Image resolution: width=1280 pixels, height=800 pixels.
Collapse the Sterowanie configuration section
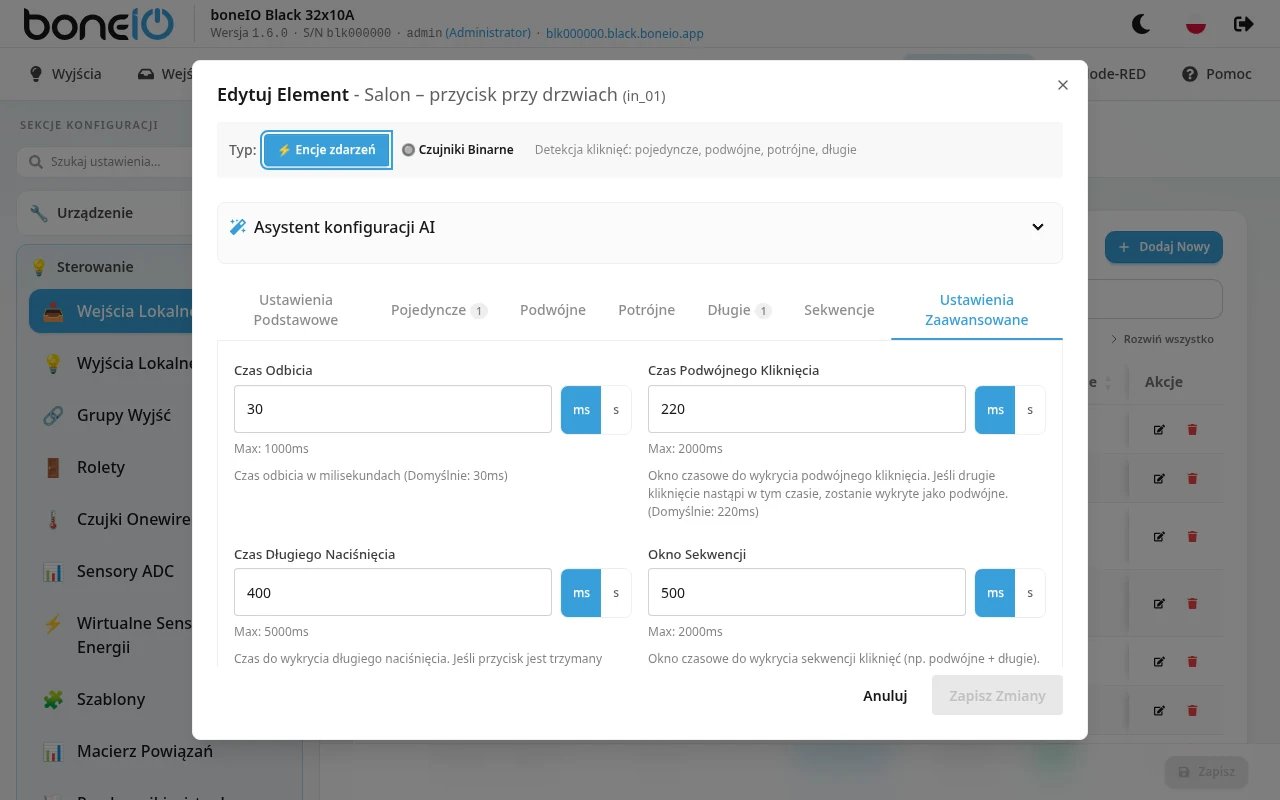tap(160, 267)
